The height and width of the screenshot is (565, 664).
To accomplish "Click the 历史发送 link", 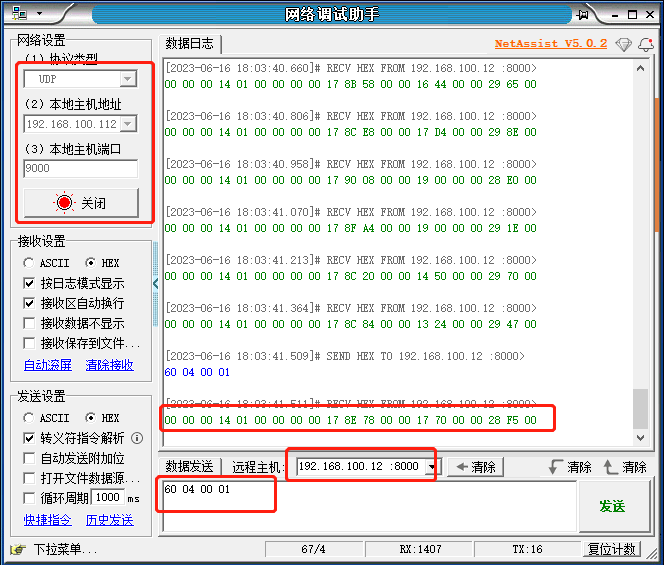I will coord(110,520).
